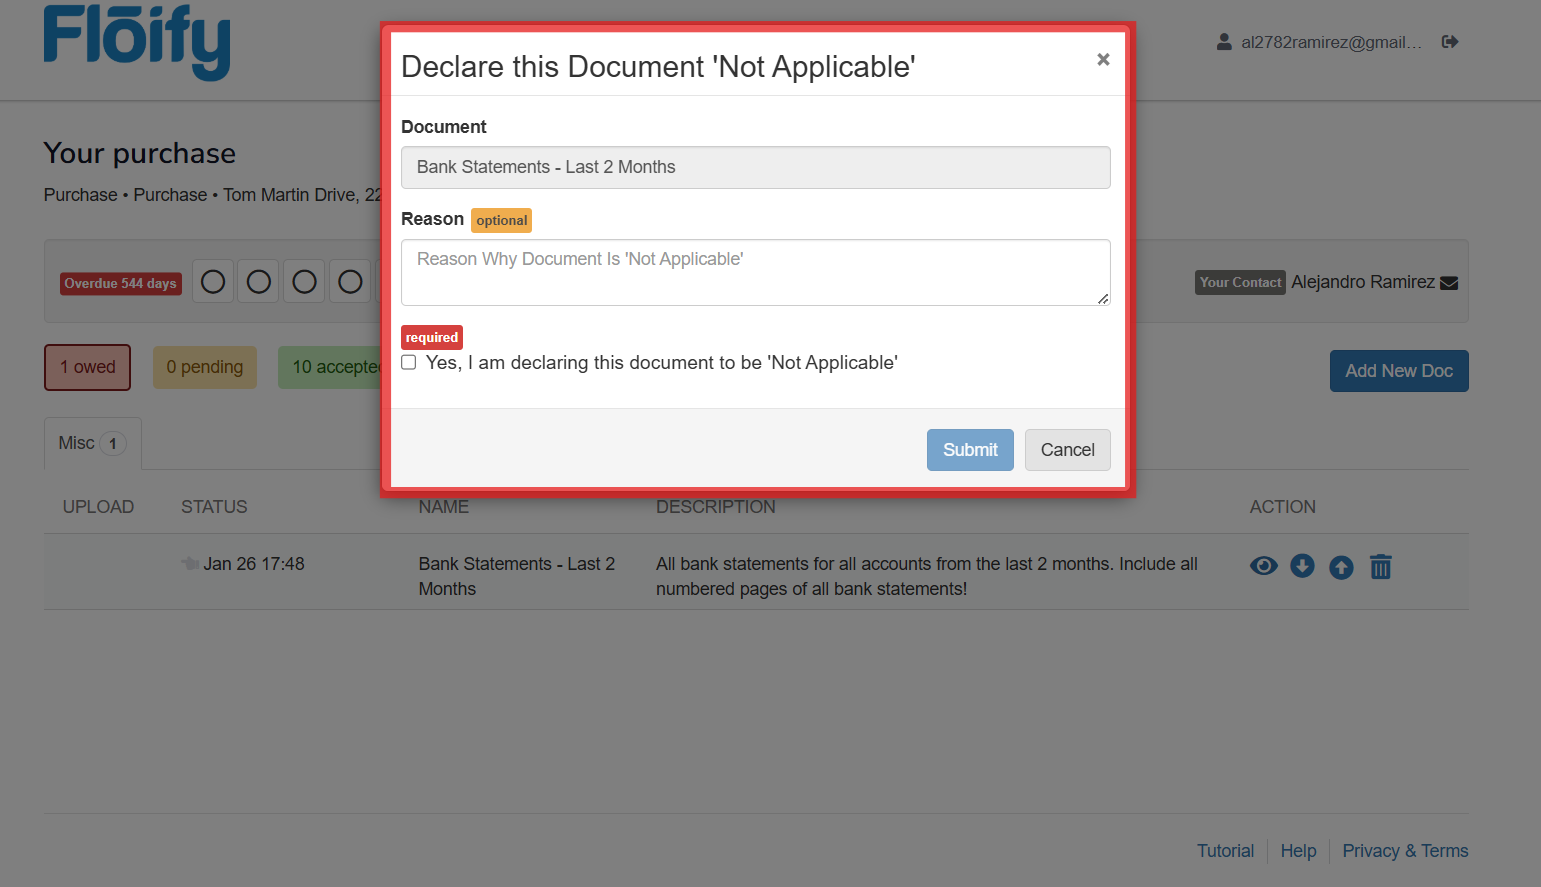This screenshot has width=1541, height=887.
Task: Click the pin icon next to Jan 26 timestamp
Action: (190, 563)
